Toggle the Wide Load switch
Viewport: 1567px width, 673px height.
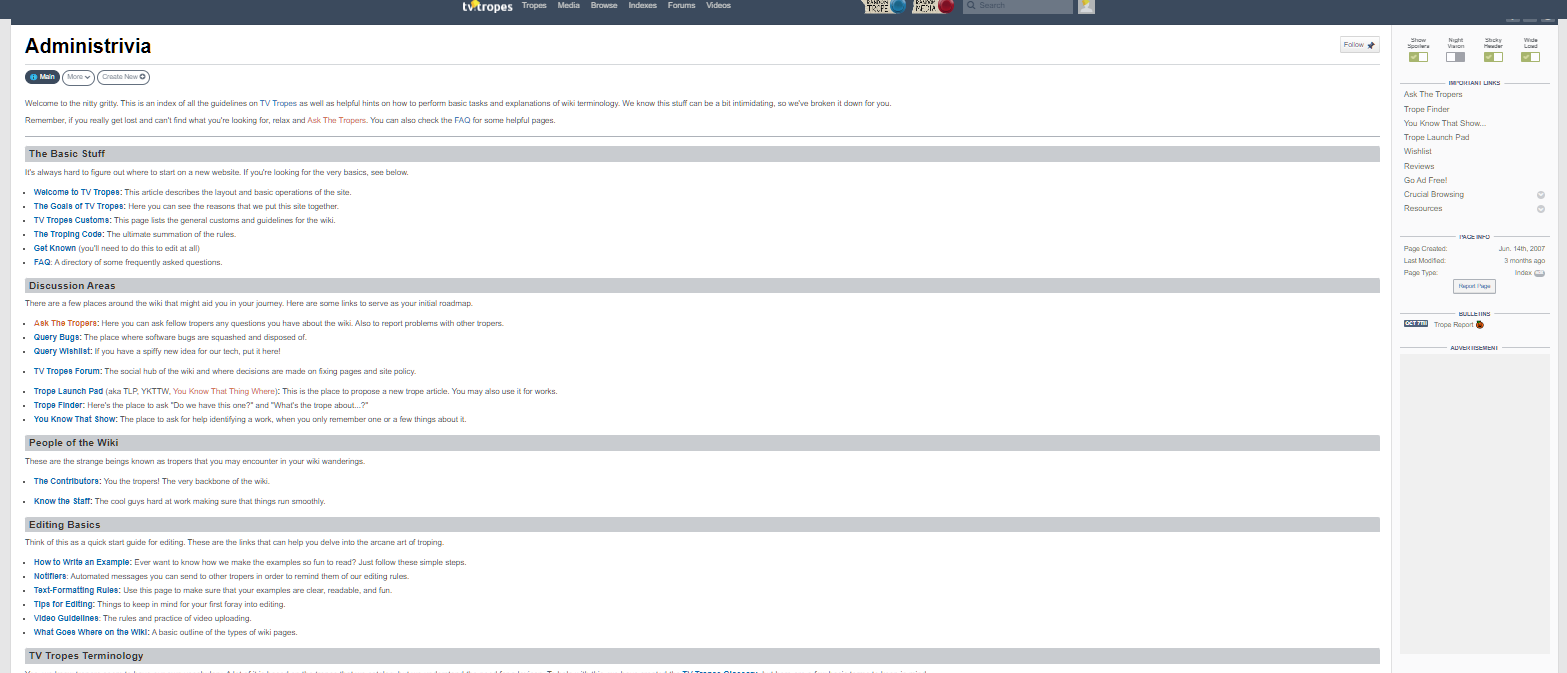[1530, 57]
